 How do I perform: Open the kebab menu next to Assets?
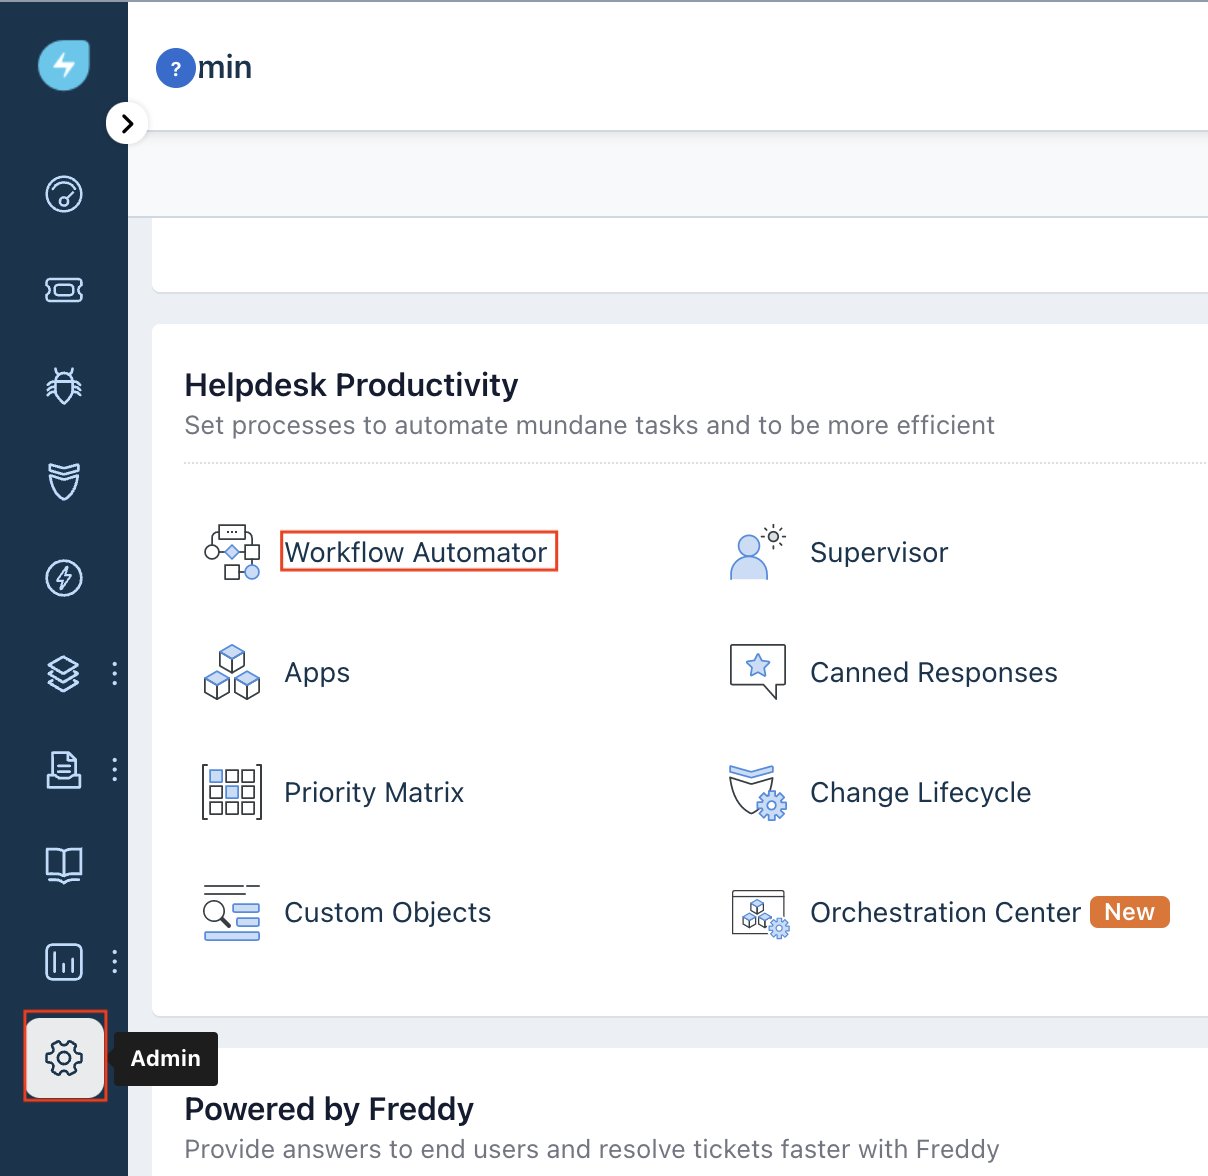(114, 674)
